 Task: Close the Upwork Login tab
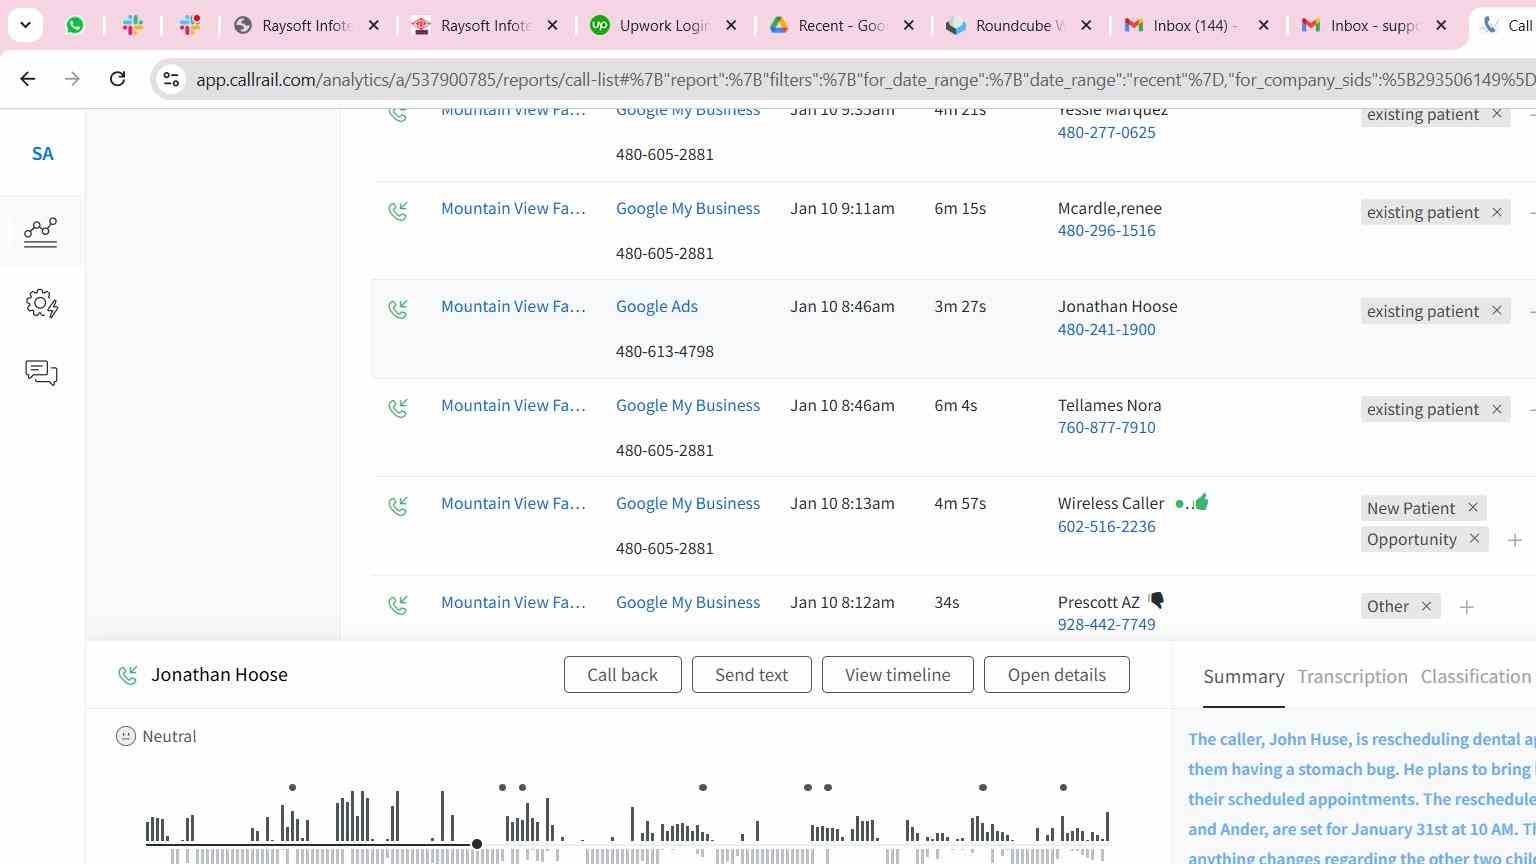coord(731,25)
